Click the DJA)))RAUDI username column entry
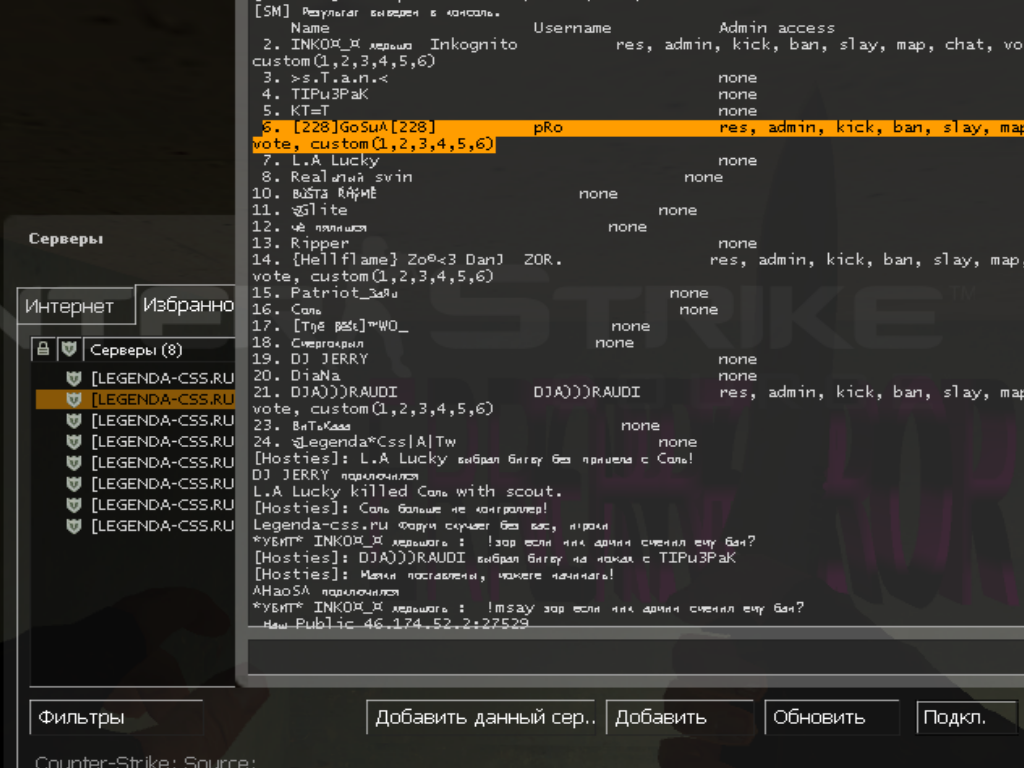Screen dimensions: 1024x768 pyautogui.click(x=586, y=392)
